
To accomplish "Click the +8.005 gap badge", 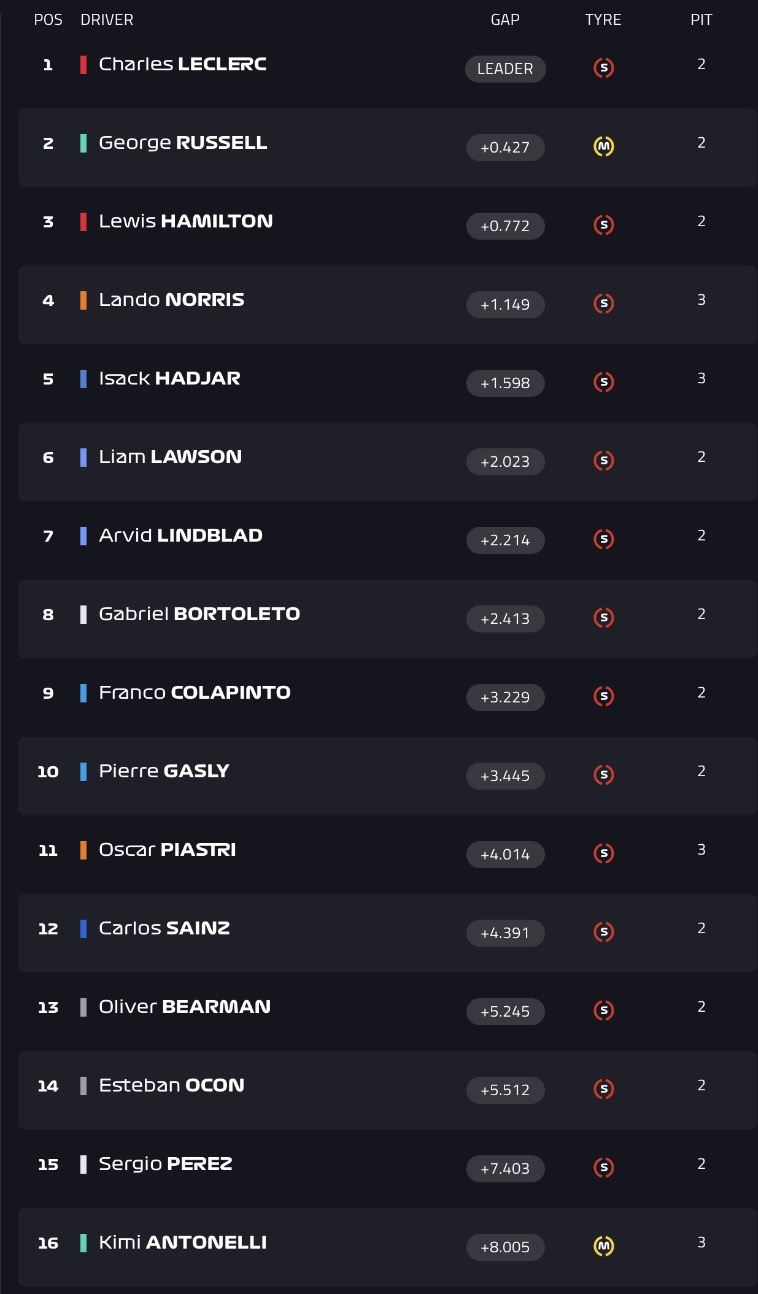I will click(505, 1248).
